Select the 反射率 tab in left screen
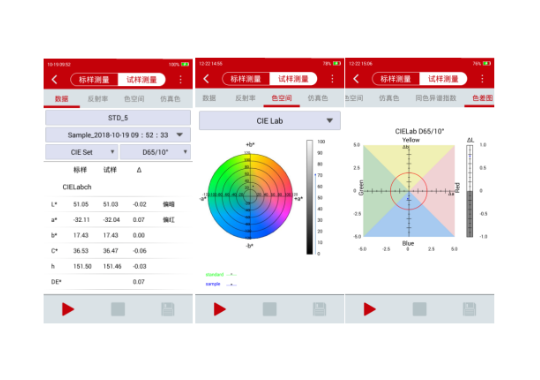 click(x=98, y=99)
